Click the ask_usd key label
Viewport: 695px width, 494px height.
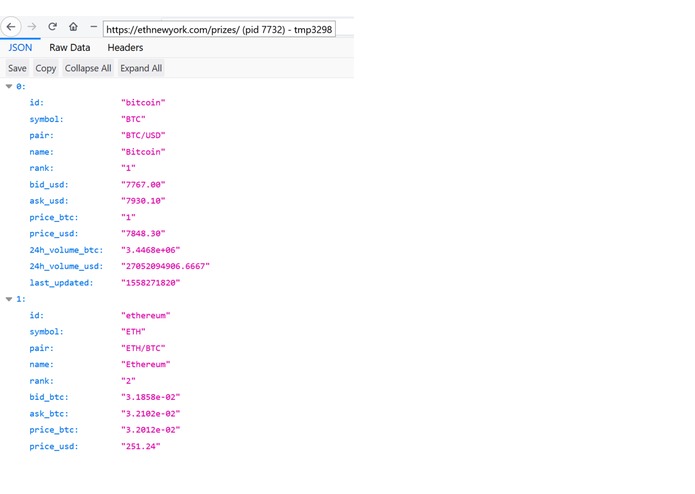point(49,201)
